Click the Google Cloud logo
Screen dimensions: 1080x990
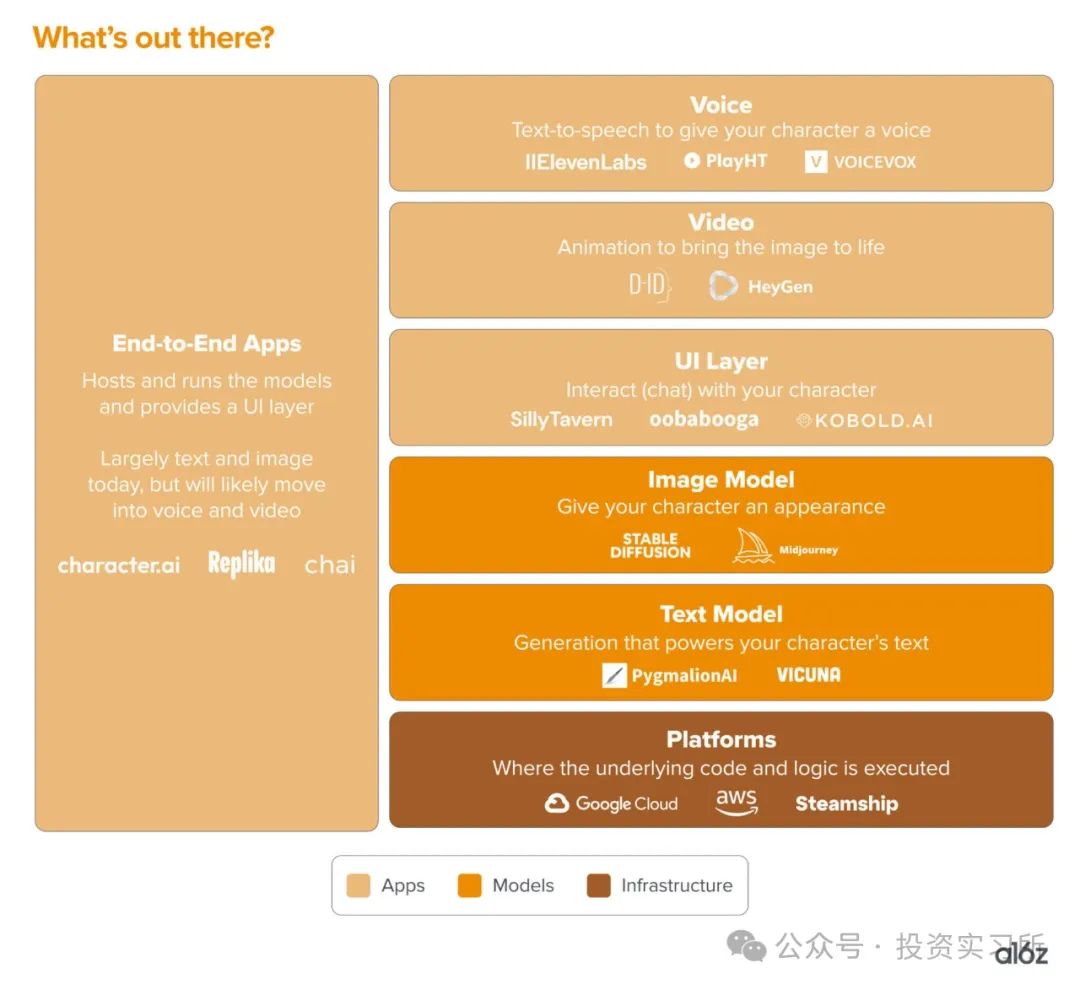[x=611, y=803]
